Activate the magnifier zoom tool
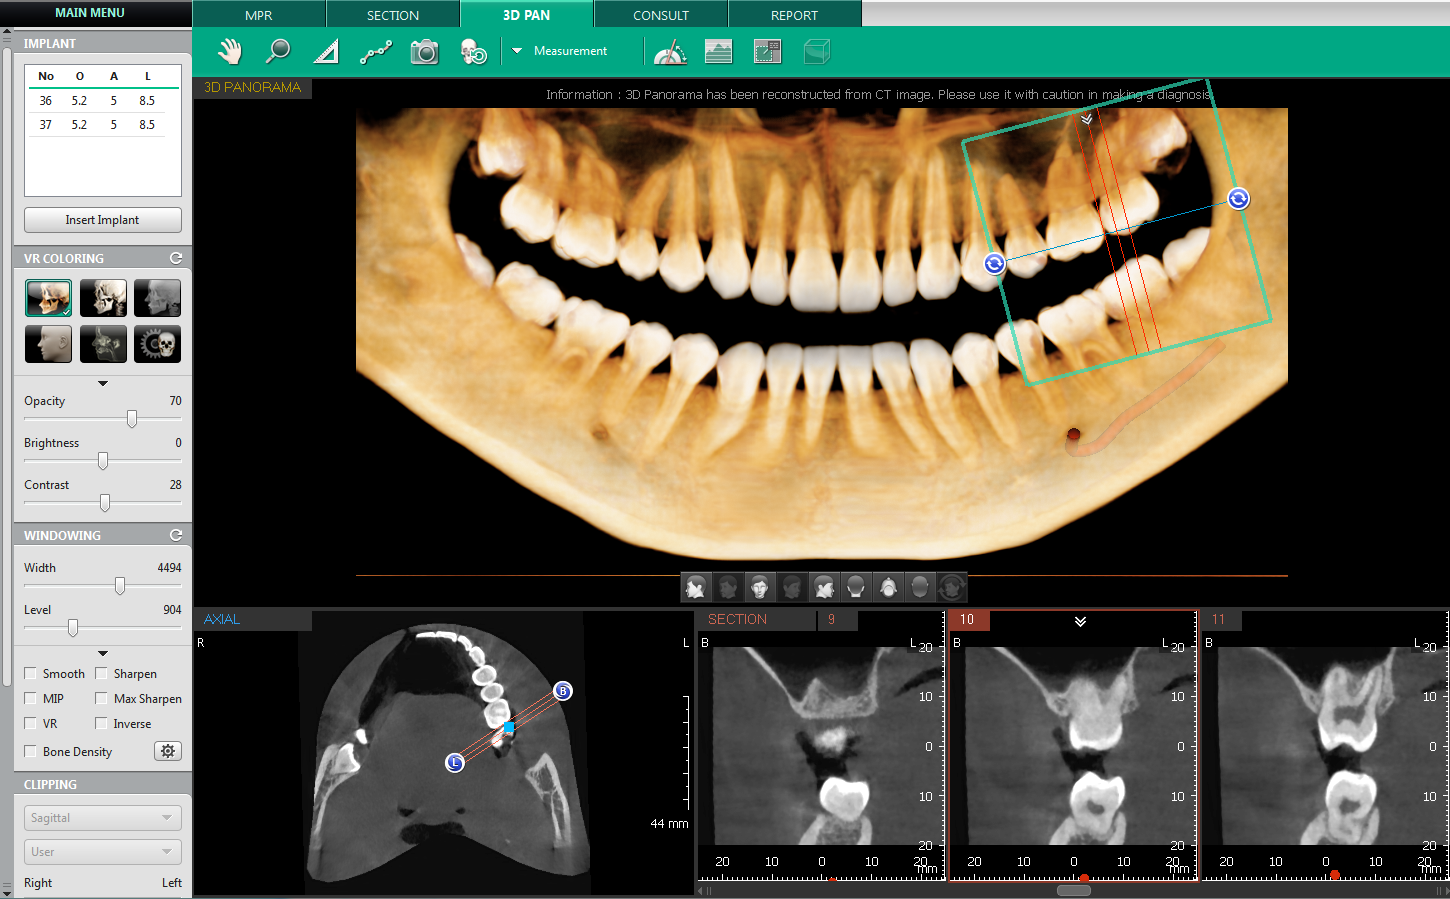The image size is (1450, 899). click(278, 51)
